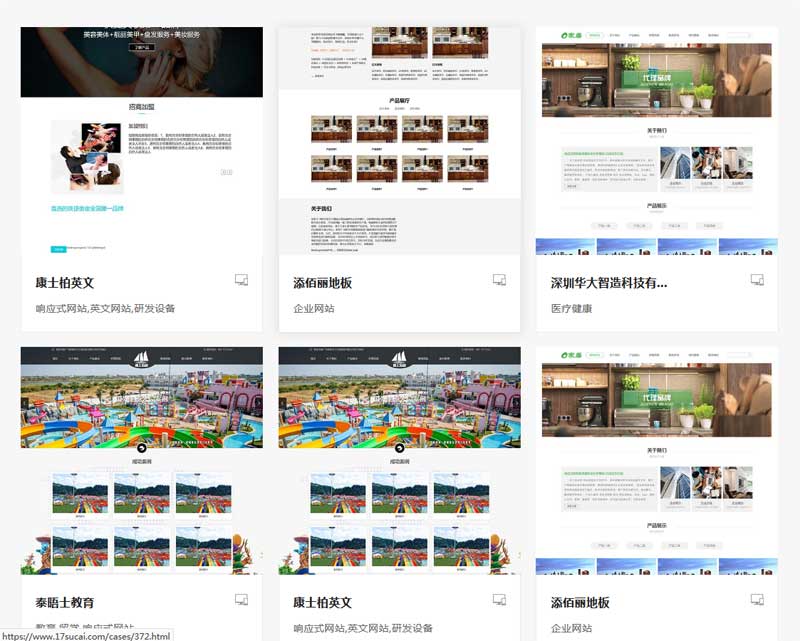Open kitchen shelf thumbnail above 深圳华大智造科技

pos(657,140)
